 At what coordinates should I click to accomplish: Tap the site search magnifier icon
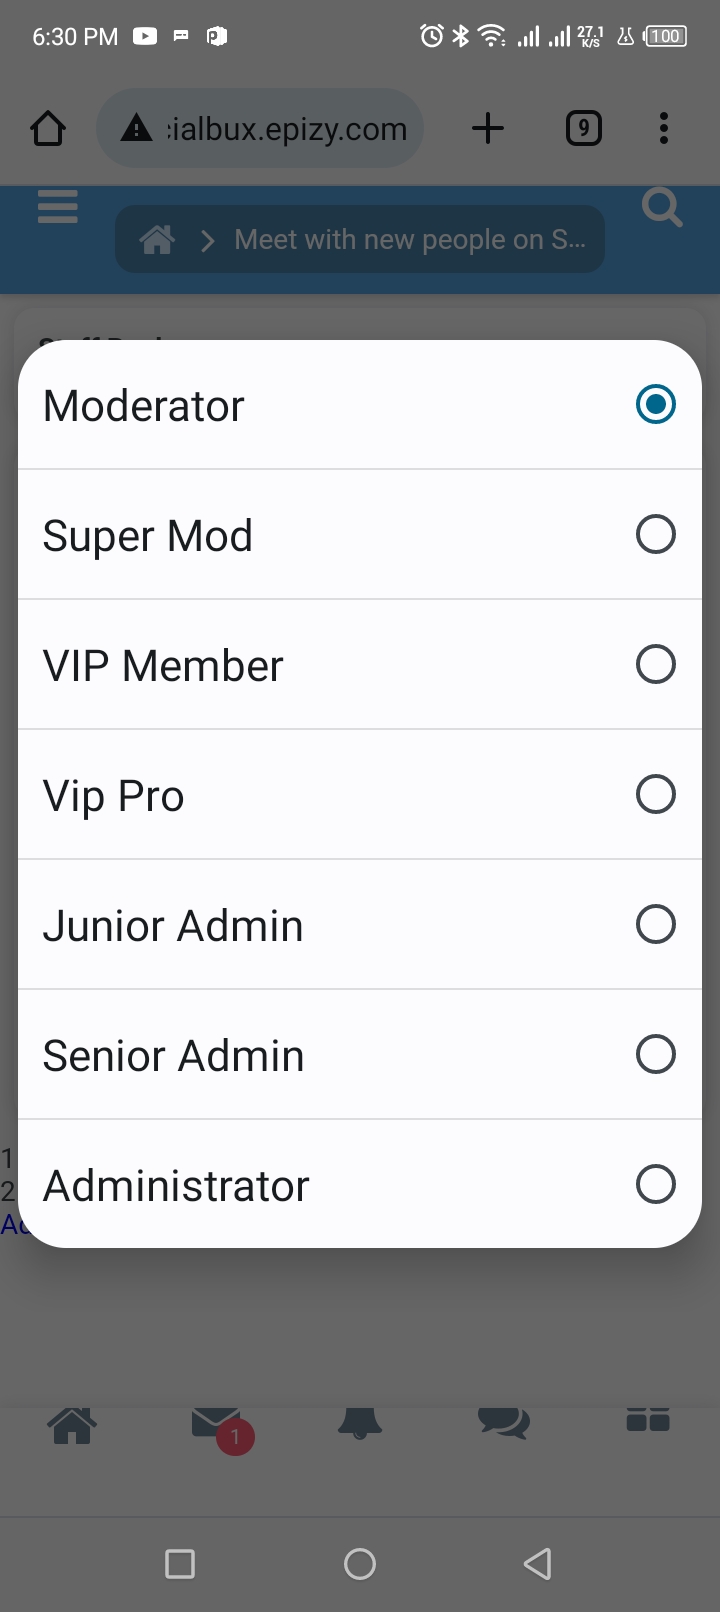661,208
